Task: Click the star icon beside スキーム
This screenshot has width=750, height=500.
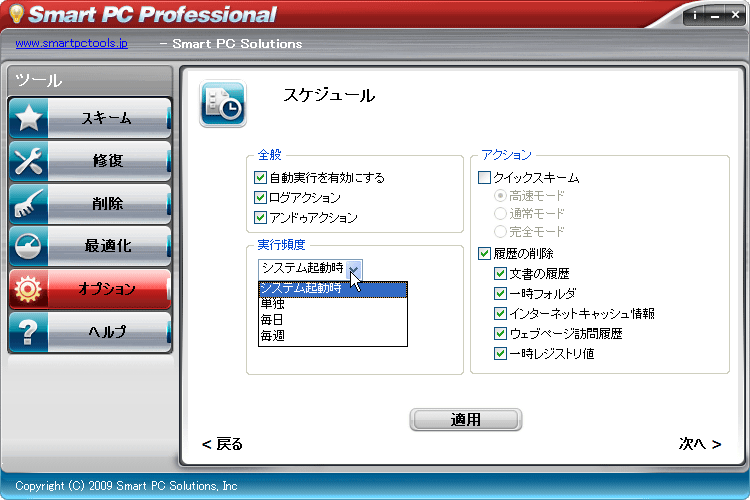Action: (x=29, y=118)
